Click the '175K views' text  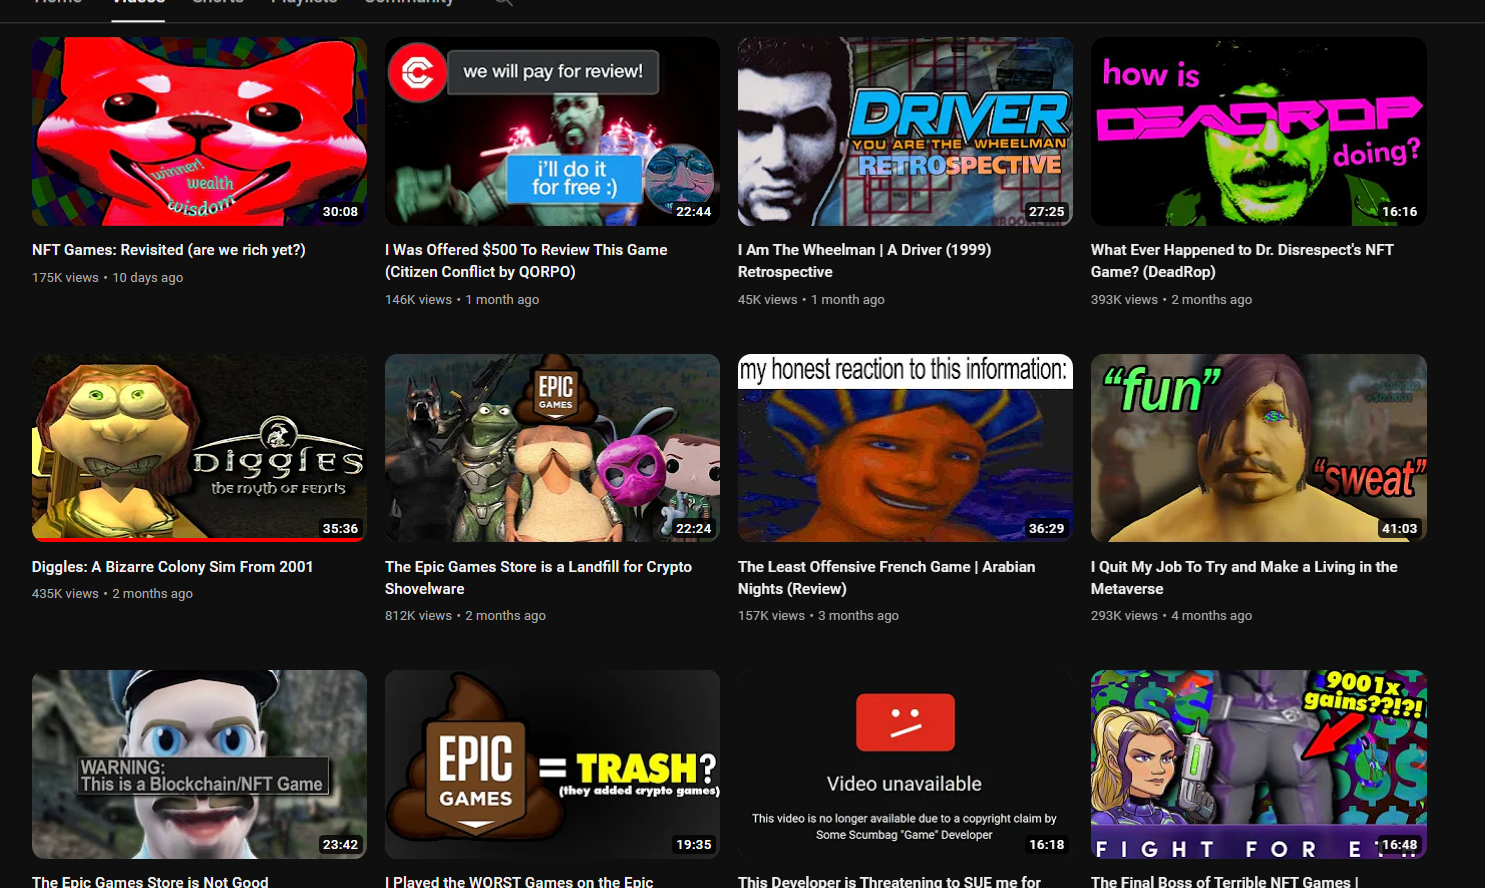65,278
